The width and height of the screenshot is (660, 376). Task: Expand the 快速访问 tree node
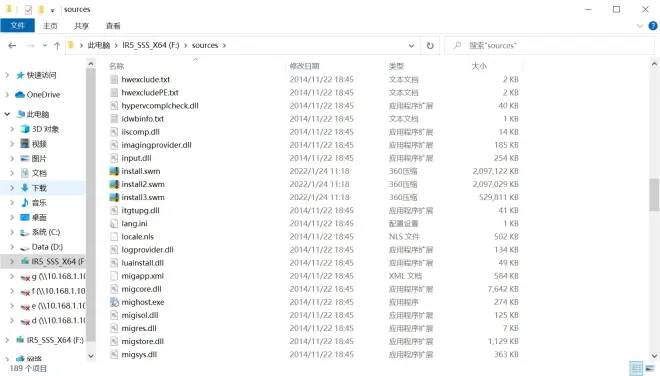click(x=7, y=75)
